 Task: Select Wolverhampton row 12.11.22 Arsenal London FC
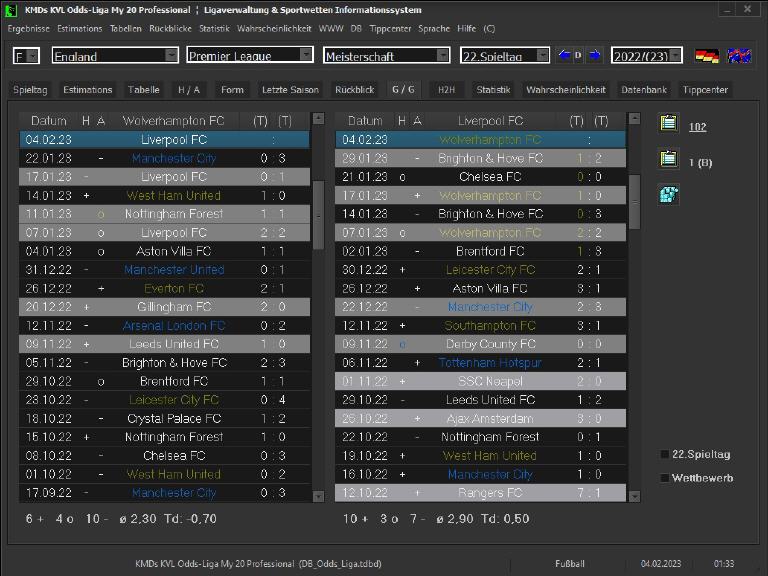pyautogui.click(x=165, y=325)
